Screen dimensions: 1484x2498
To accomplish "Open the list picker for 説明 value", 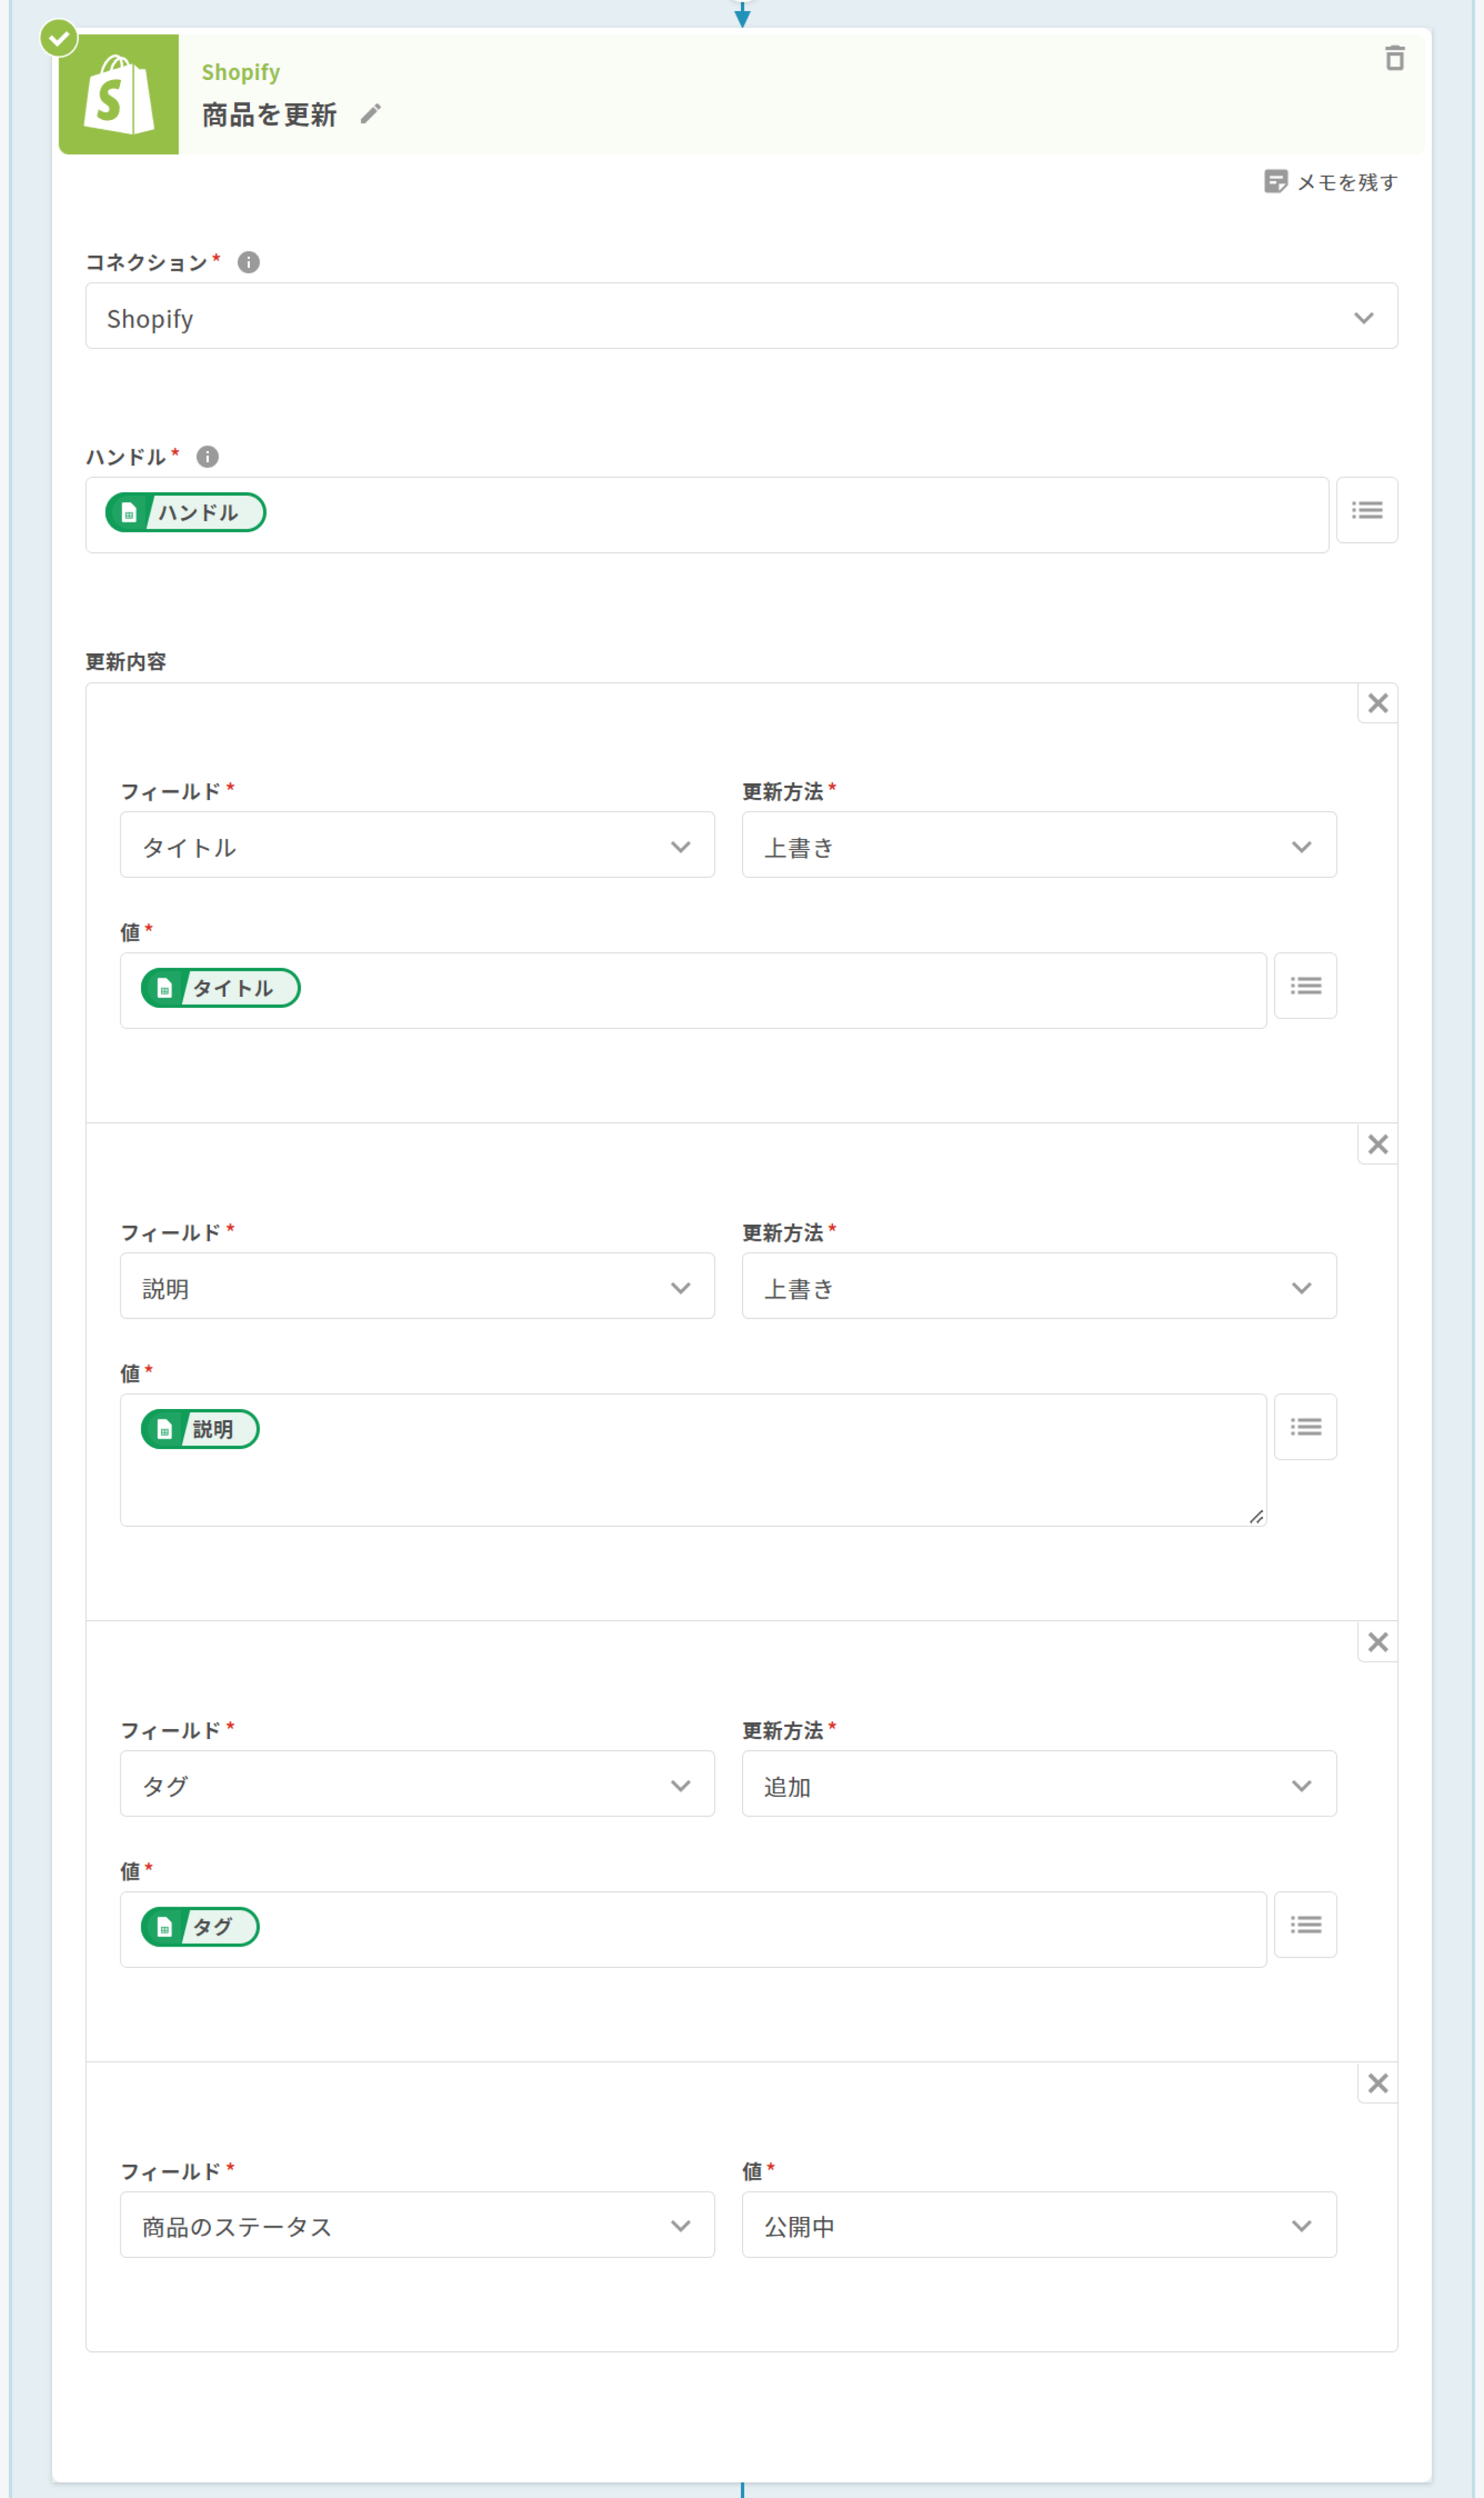I will [1305, 1427].
